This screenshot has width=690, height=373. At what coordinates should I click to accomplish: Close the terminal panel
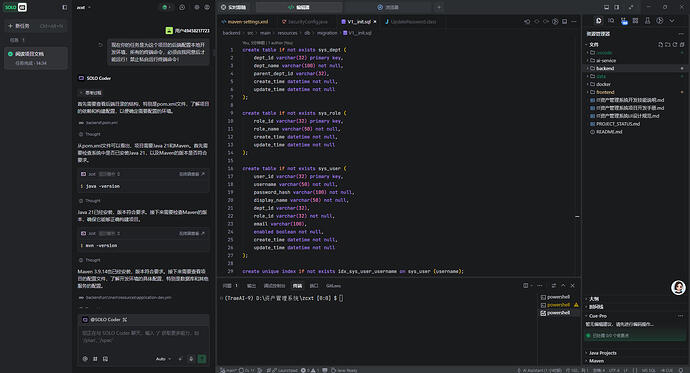pos(573,285)
